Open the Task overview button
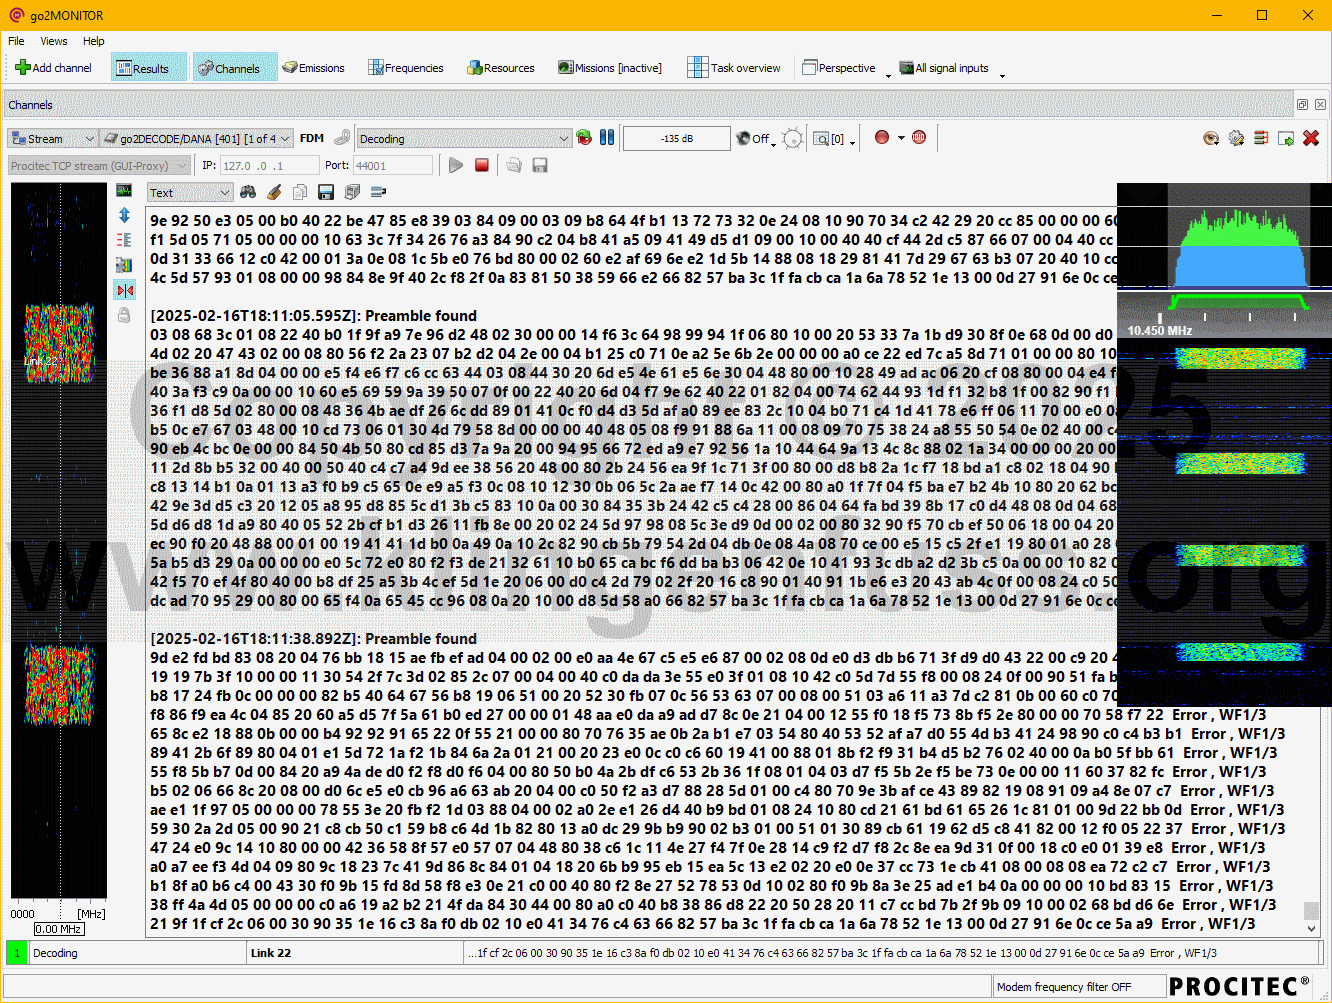Image resolution: width=1332 pixels, height=1003 pixels. pyautogui.click(x=734, y=68)
